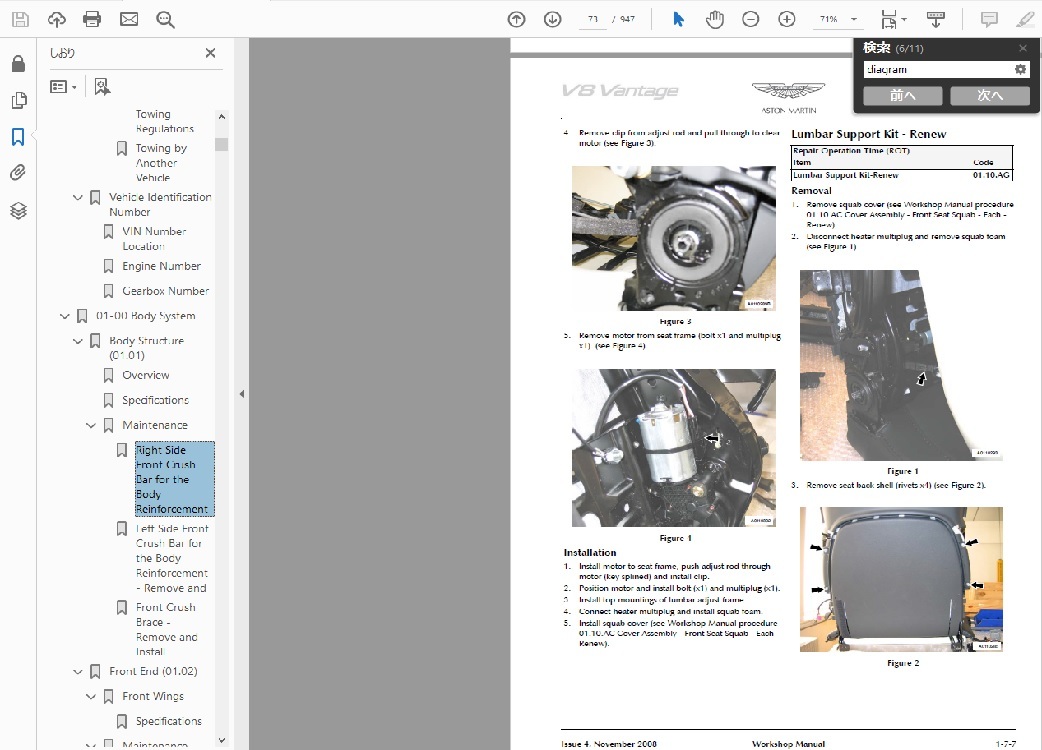Screen dimensions: 1042x750
Task: Open Engine Number bookmark
Action: (x=161, y=266)
